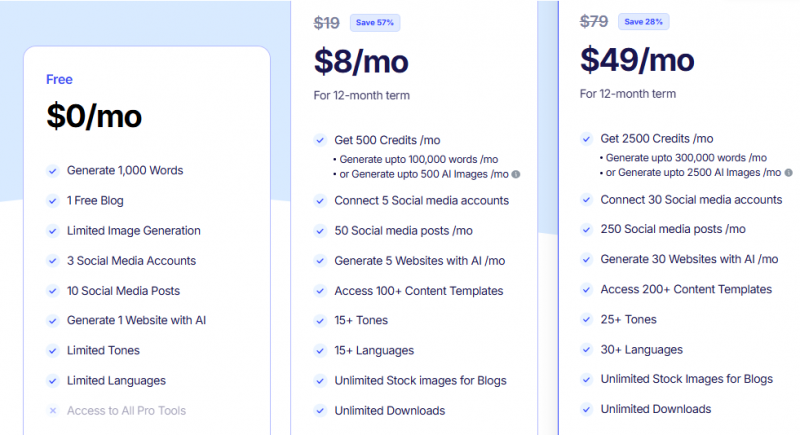Click the X icon beside Access to All Pro Tools

[x=53, y=411]
